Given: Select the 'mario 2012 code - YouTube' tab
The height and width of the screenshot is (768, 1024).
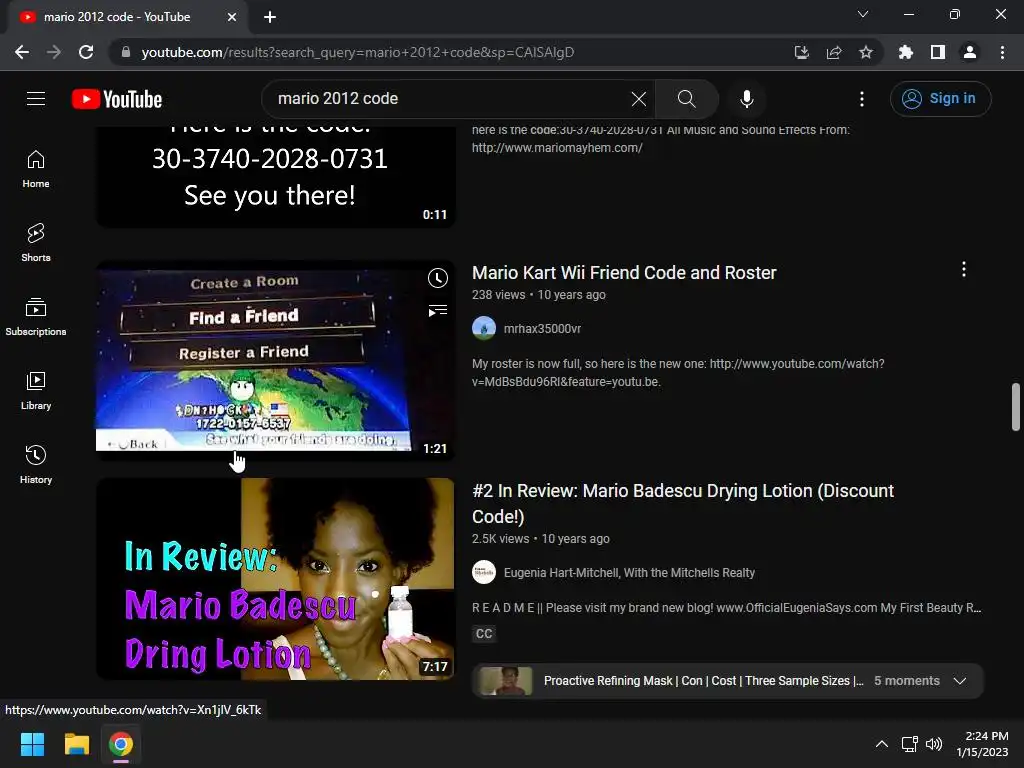Looking at the screenshot, I should (118, 17).
